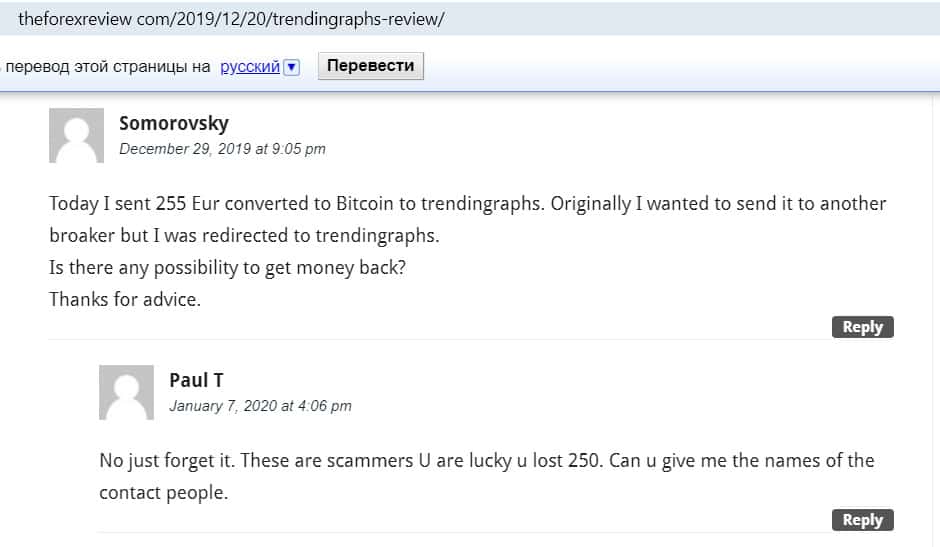Click Somorovsky's gray avatar image
This screenshot has width=940, height=547.
pyautogui.click(x=76, y=135)
